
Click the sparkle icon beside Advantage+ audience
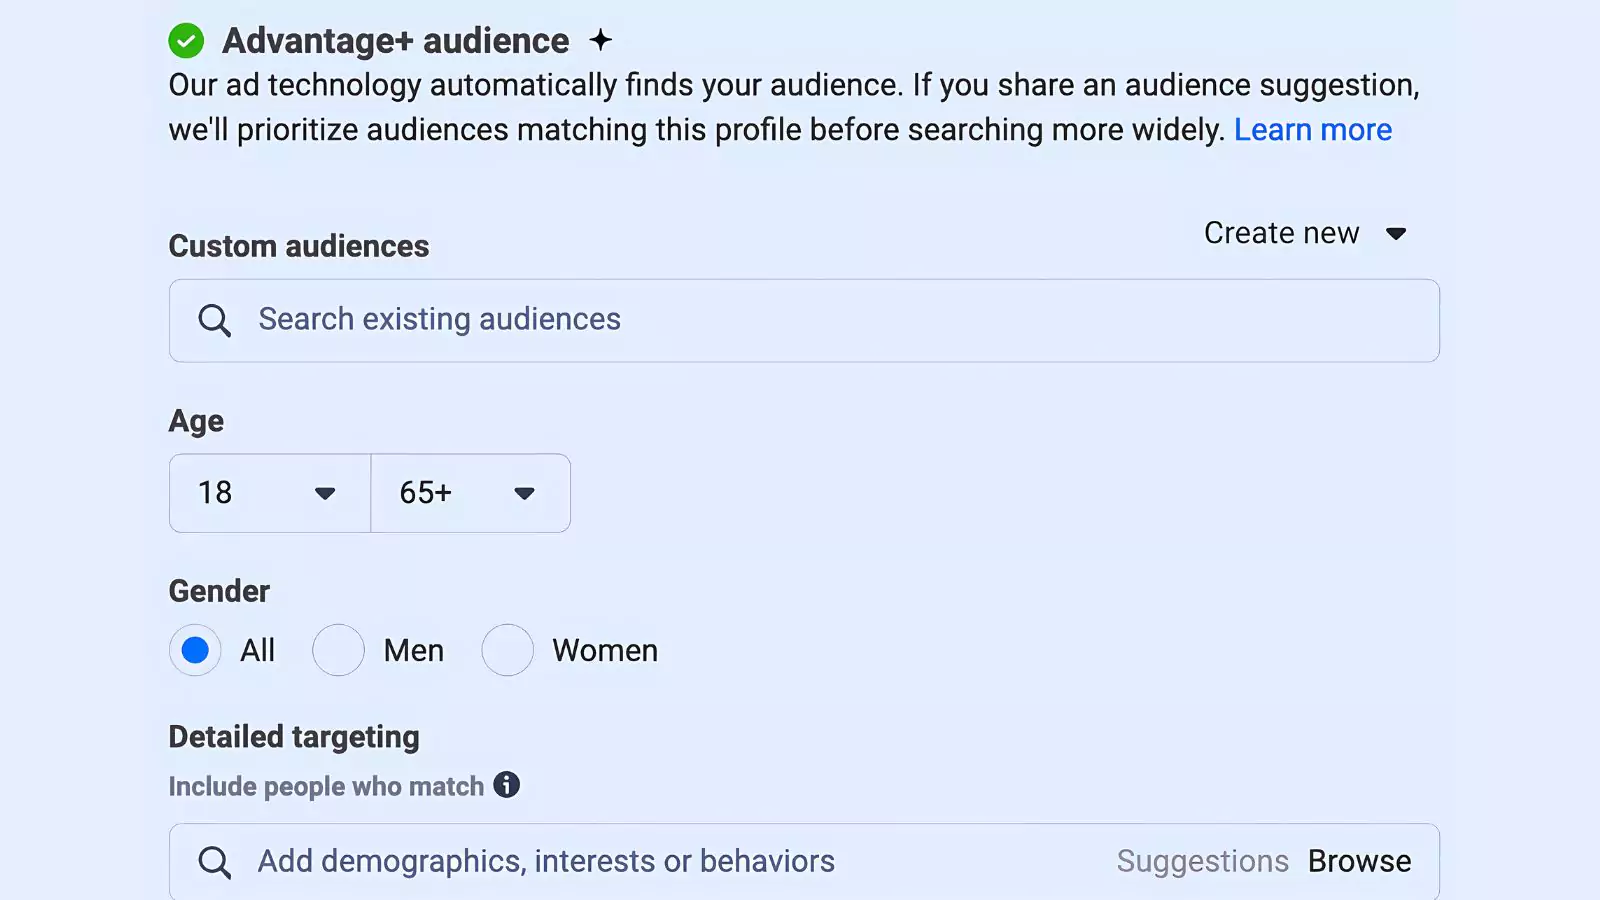tap(600, 40)
